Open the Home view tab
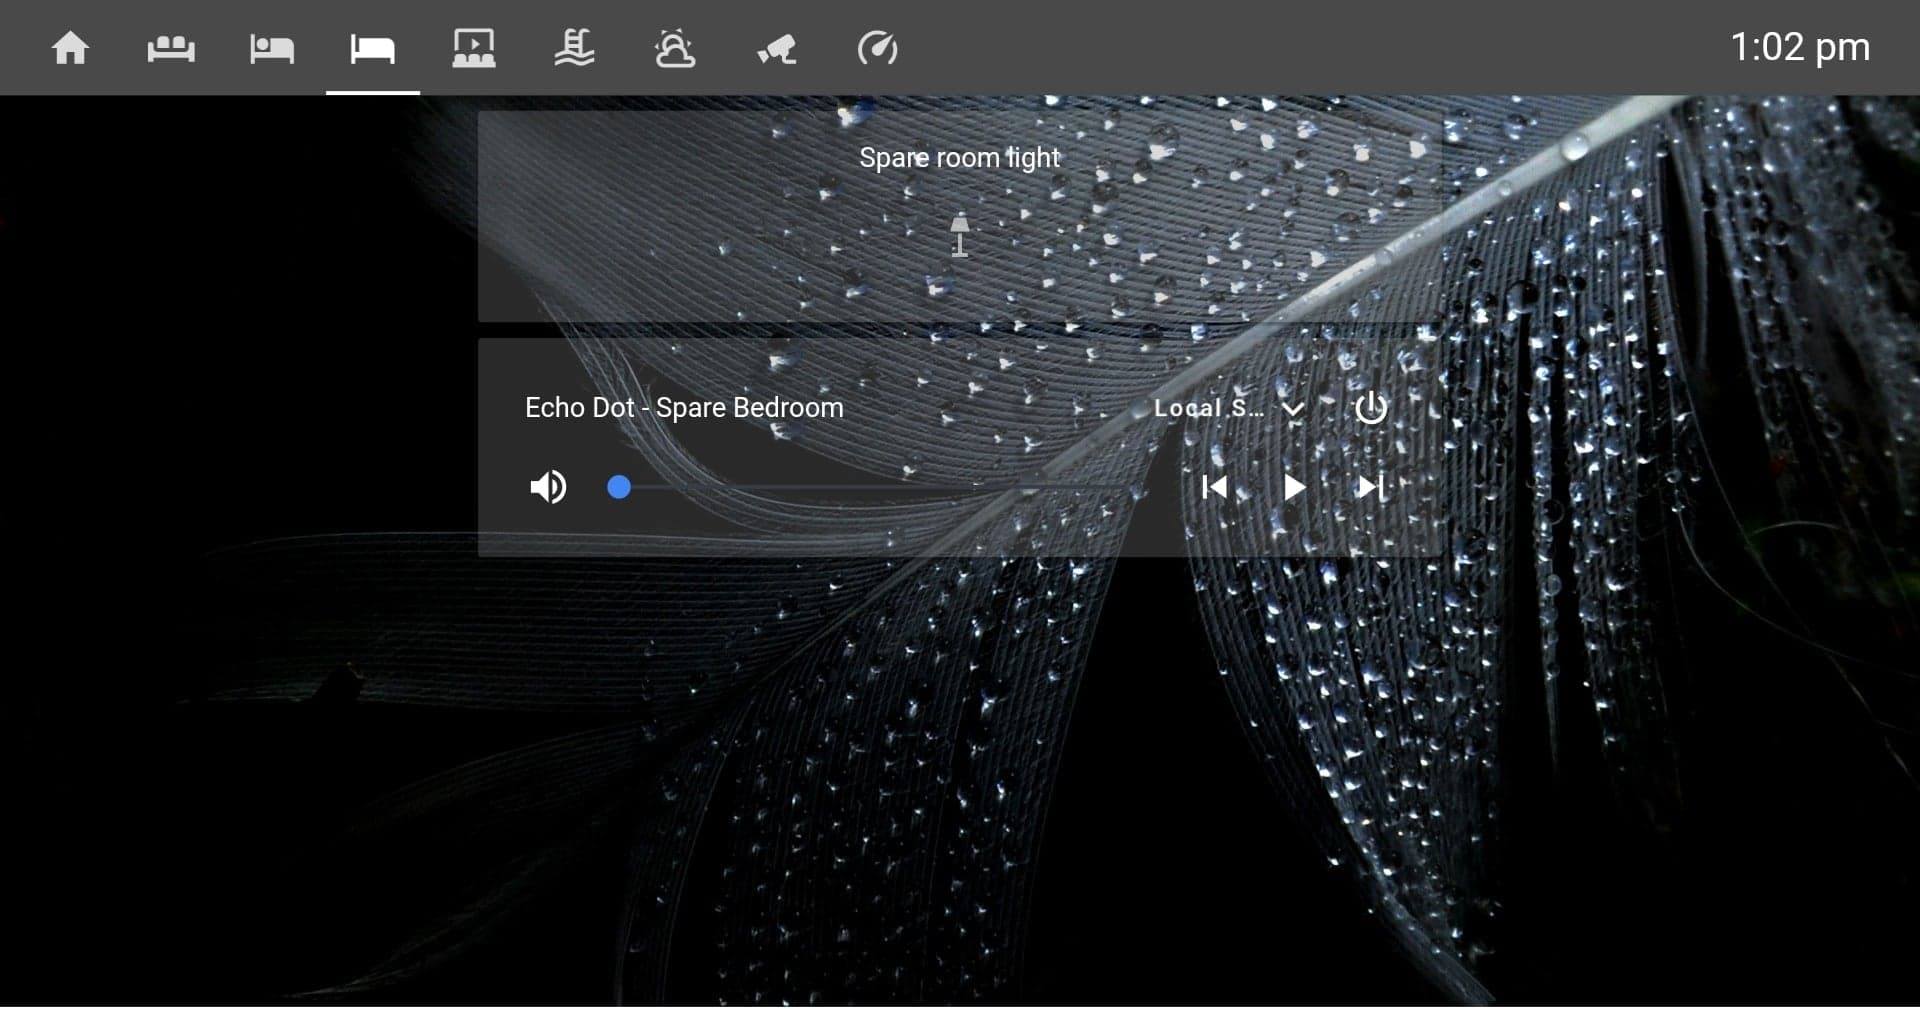This screenshot has width=1920, height=1009. click(x=70, y=48)
